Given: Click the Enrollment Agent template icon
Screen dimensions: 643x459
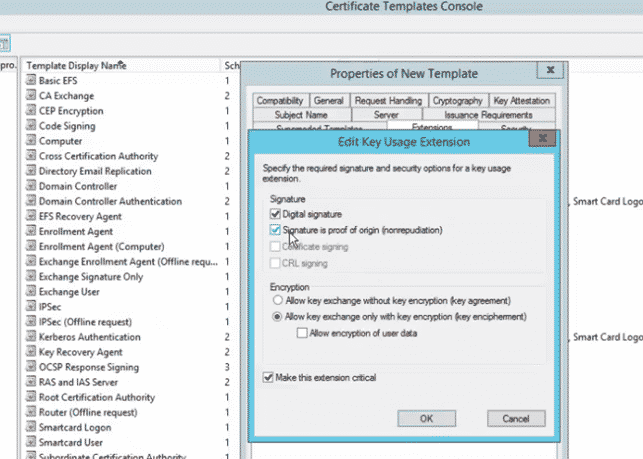Looking at the screenshot, I should coord(31,231).
